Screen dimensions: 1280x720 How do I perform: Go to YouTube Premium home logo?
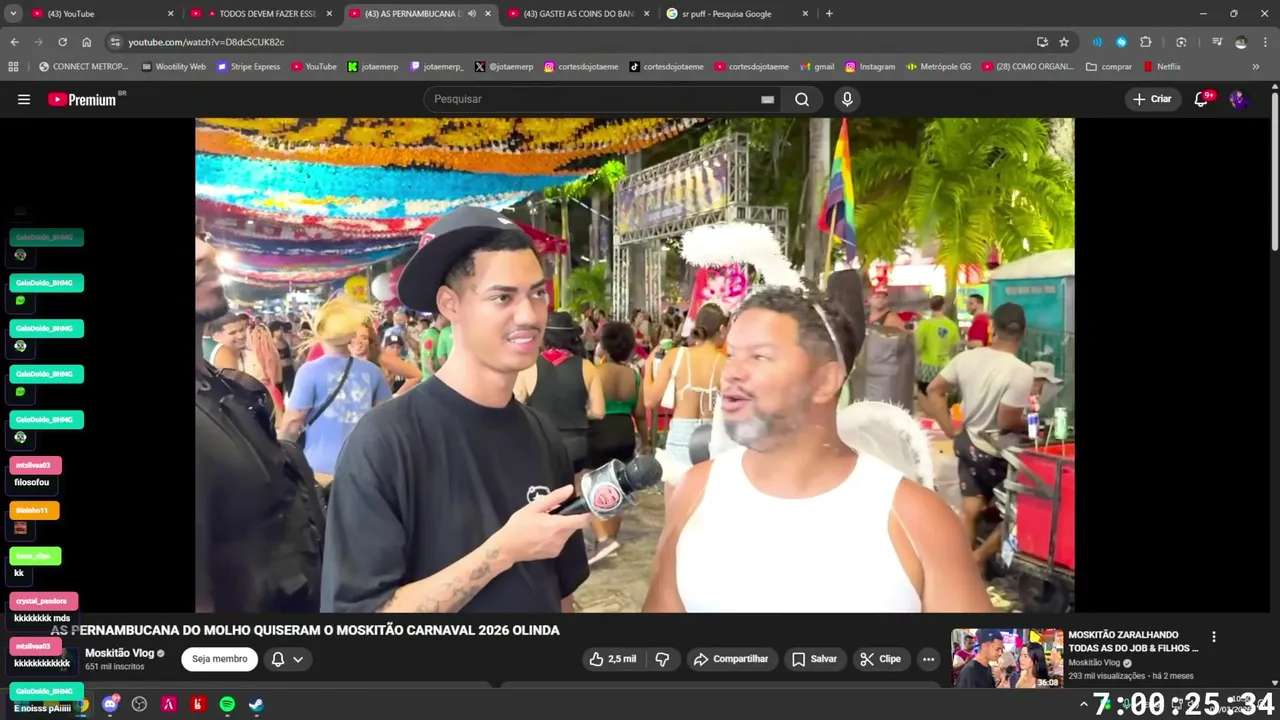click(82, 99)
